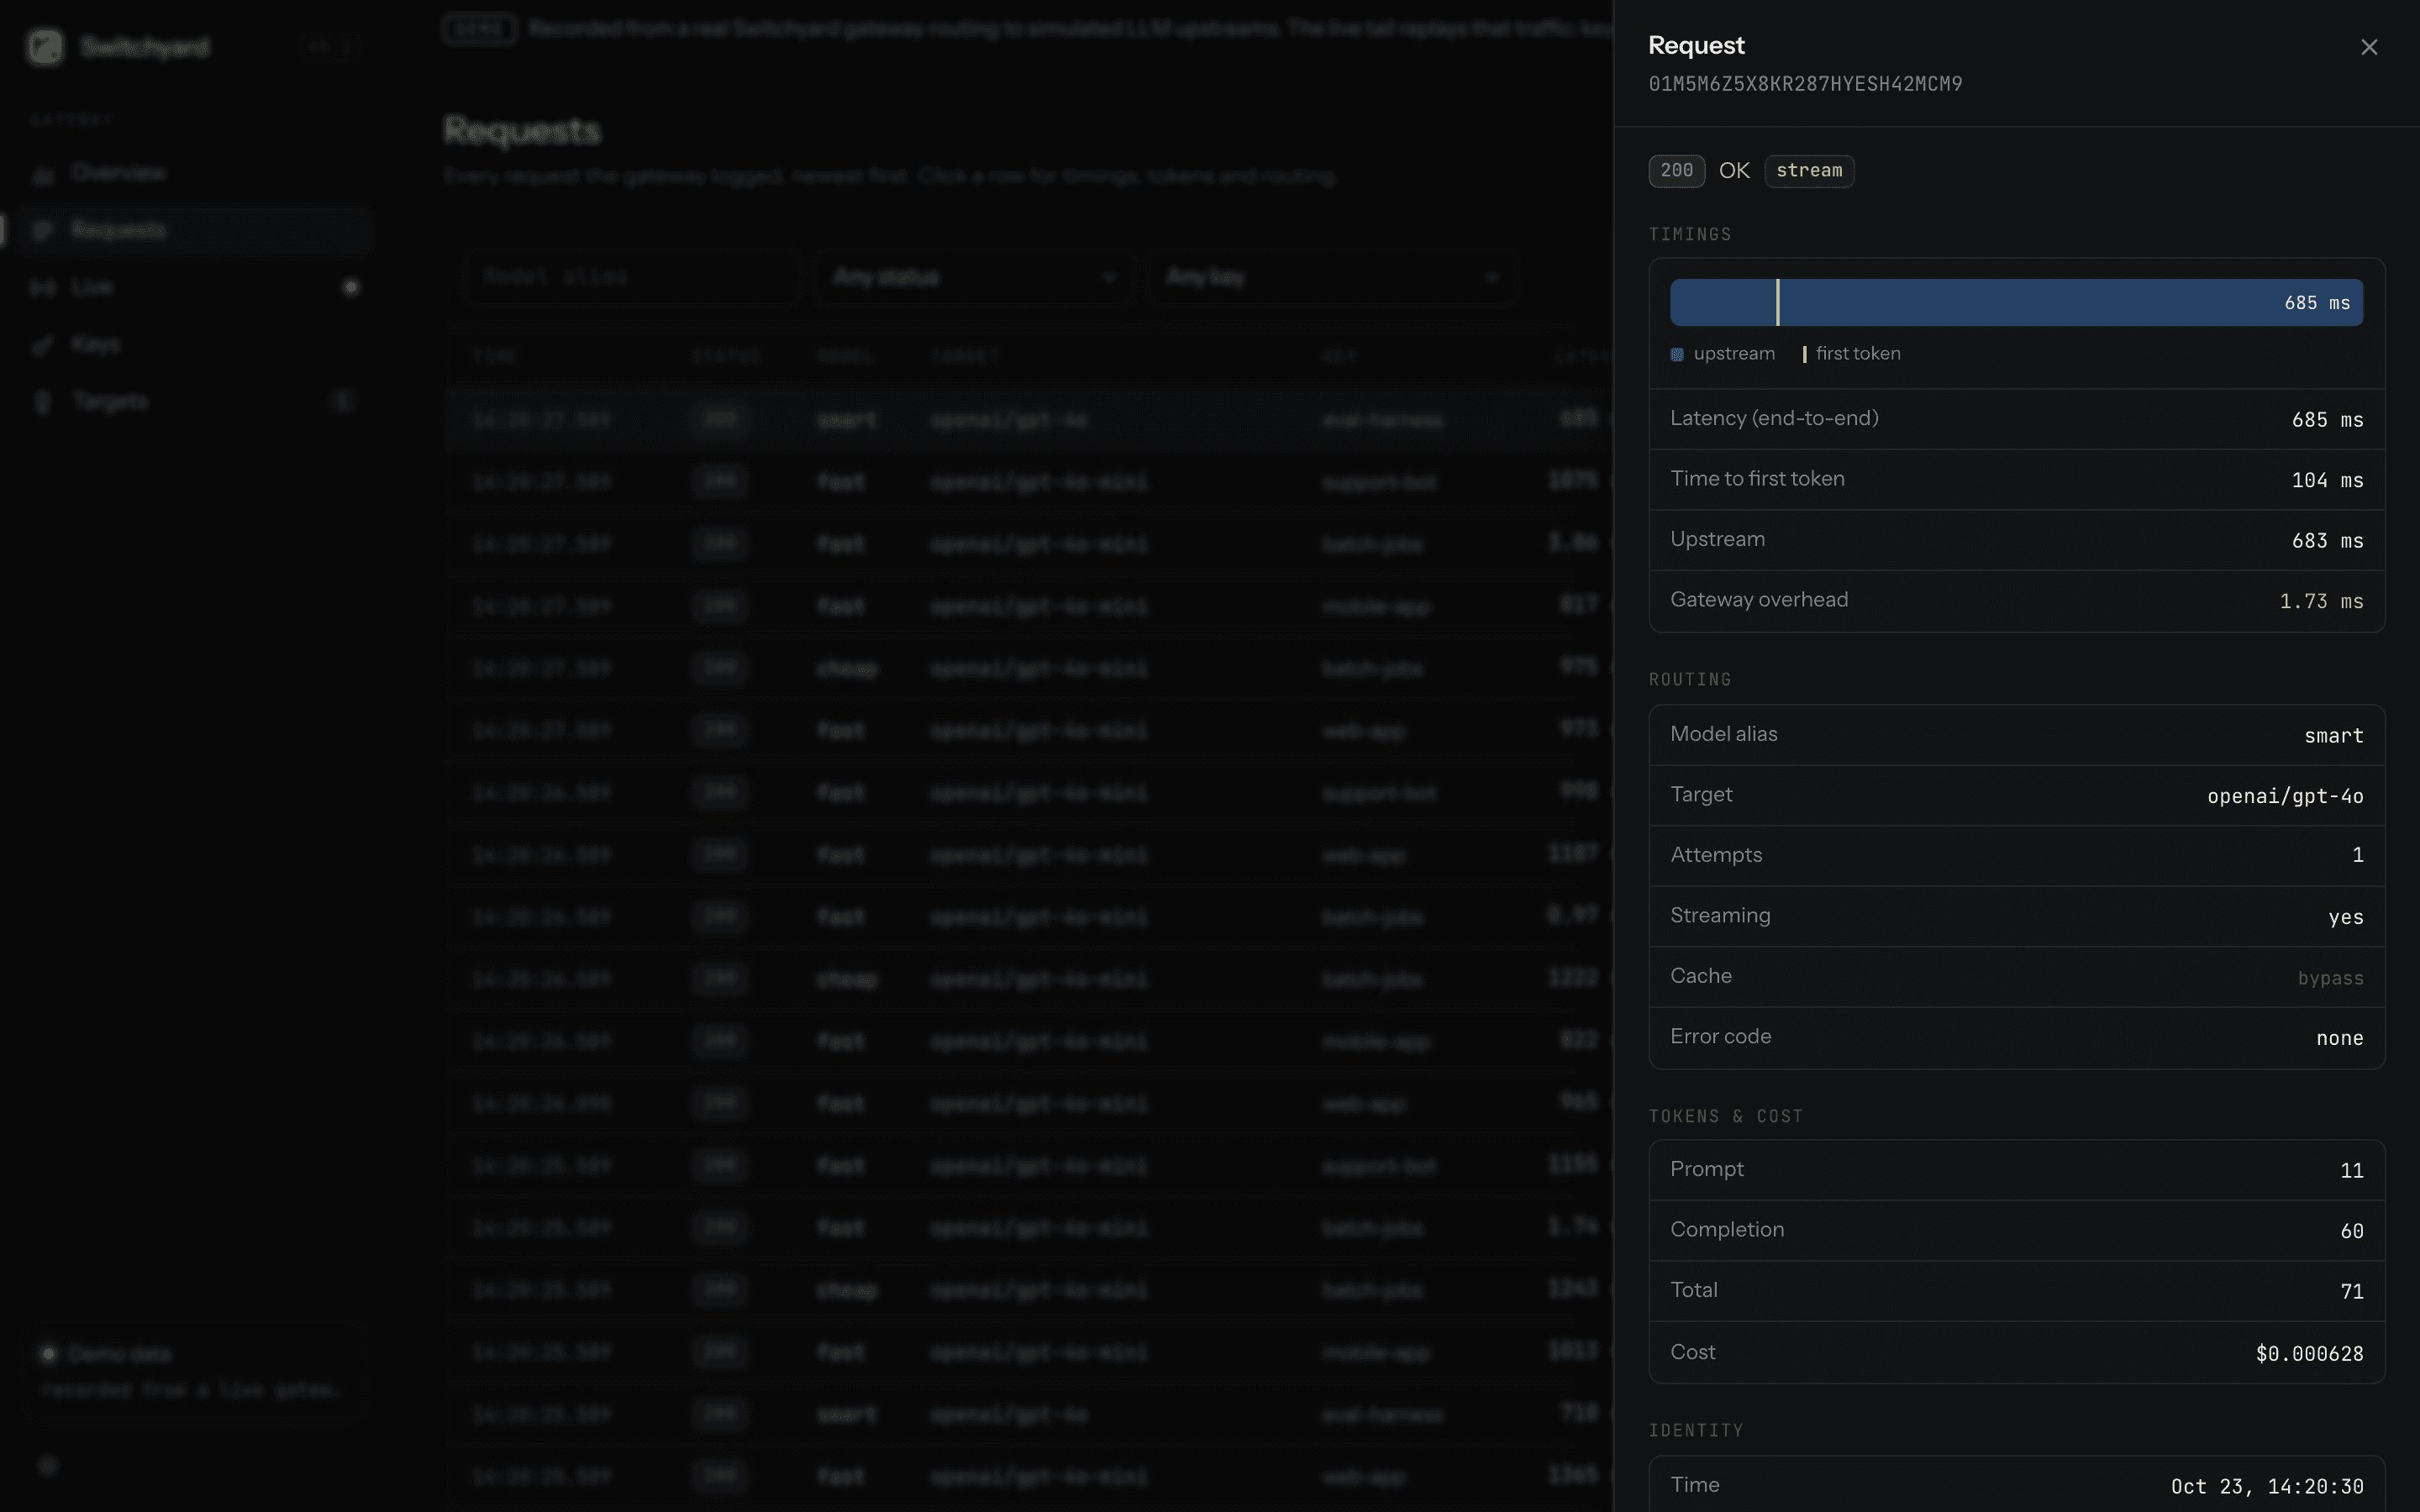Click the Attempts row value 1

tap(2357, 855)
